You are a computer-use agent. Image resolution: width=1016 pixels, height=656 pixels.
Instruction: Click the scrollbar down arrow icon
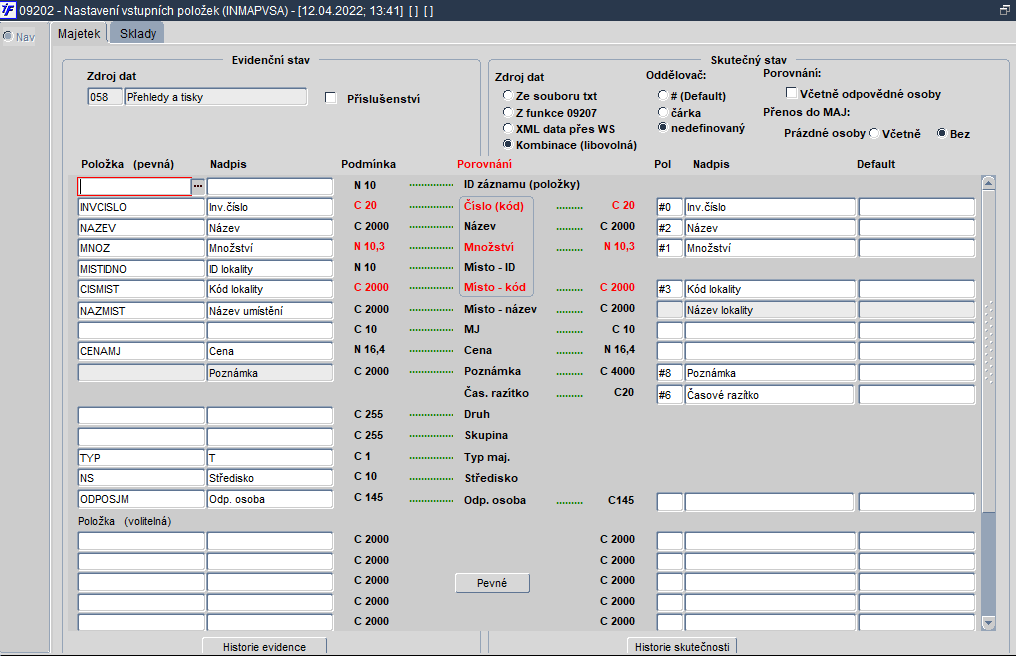988,623
